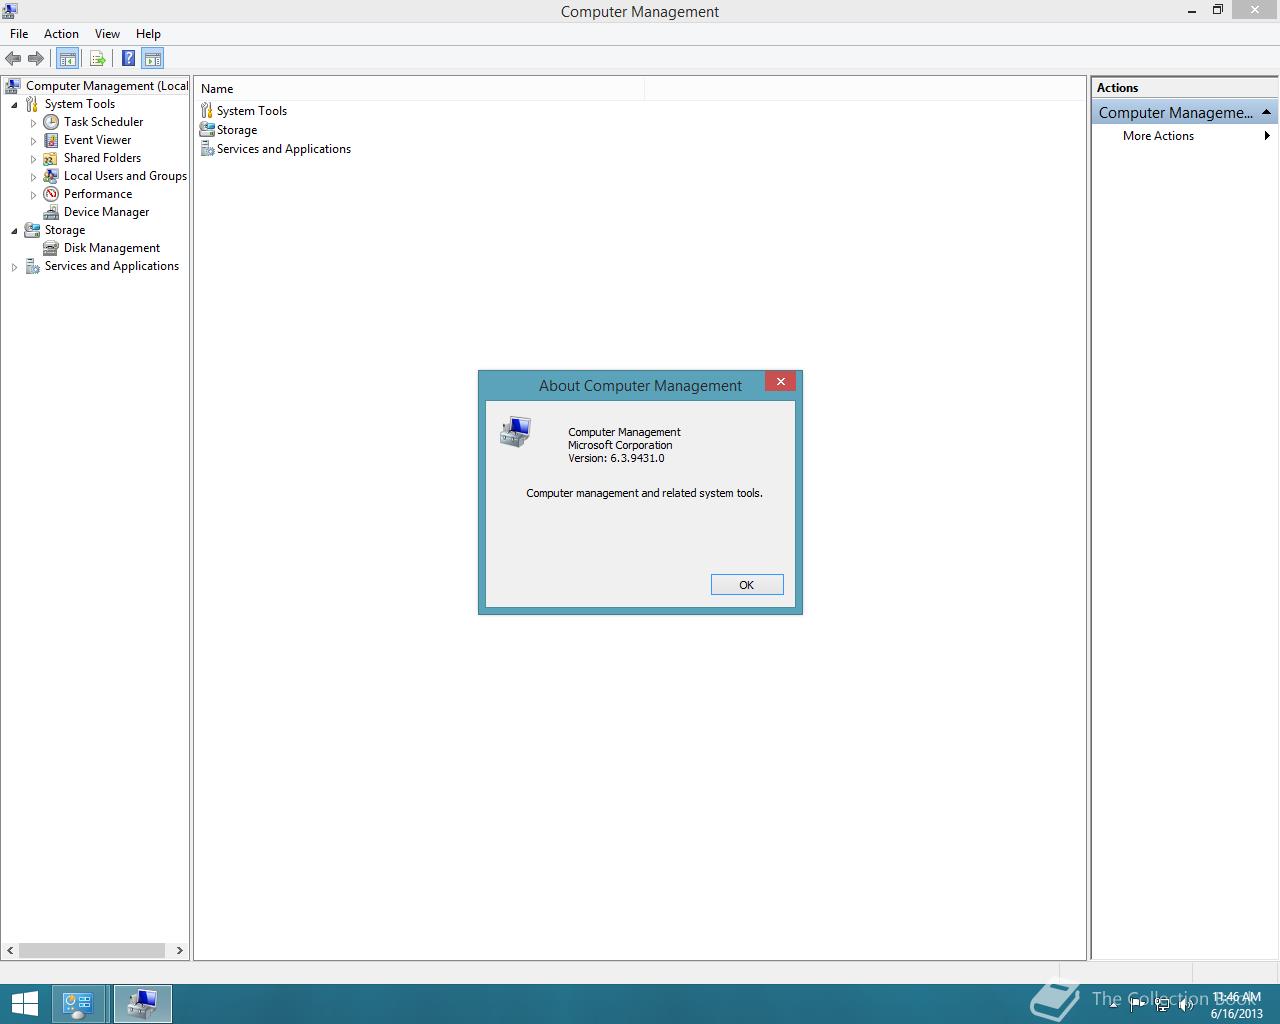This screenshot has width=1280, height=1024.
Task: Expand the Local Users and Groups node
Action: pos(33,177)
